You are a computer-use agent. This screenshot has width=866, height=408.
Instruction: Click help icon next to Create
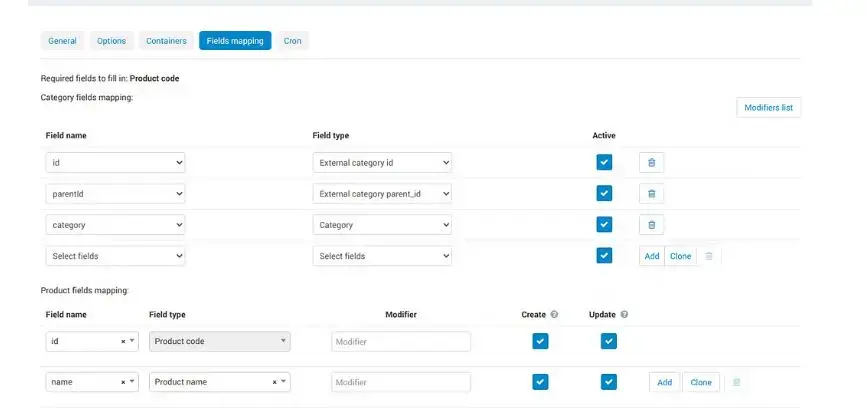click(x=555, y=314)
